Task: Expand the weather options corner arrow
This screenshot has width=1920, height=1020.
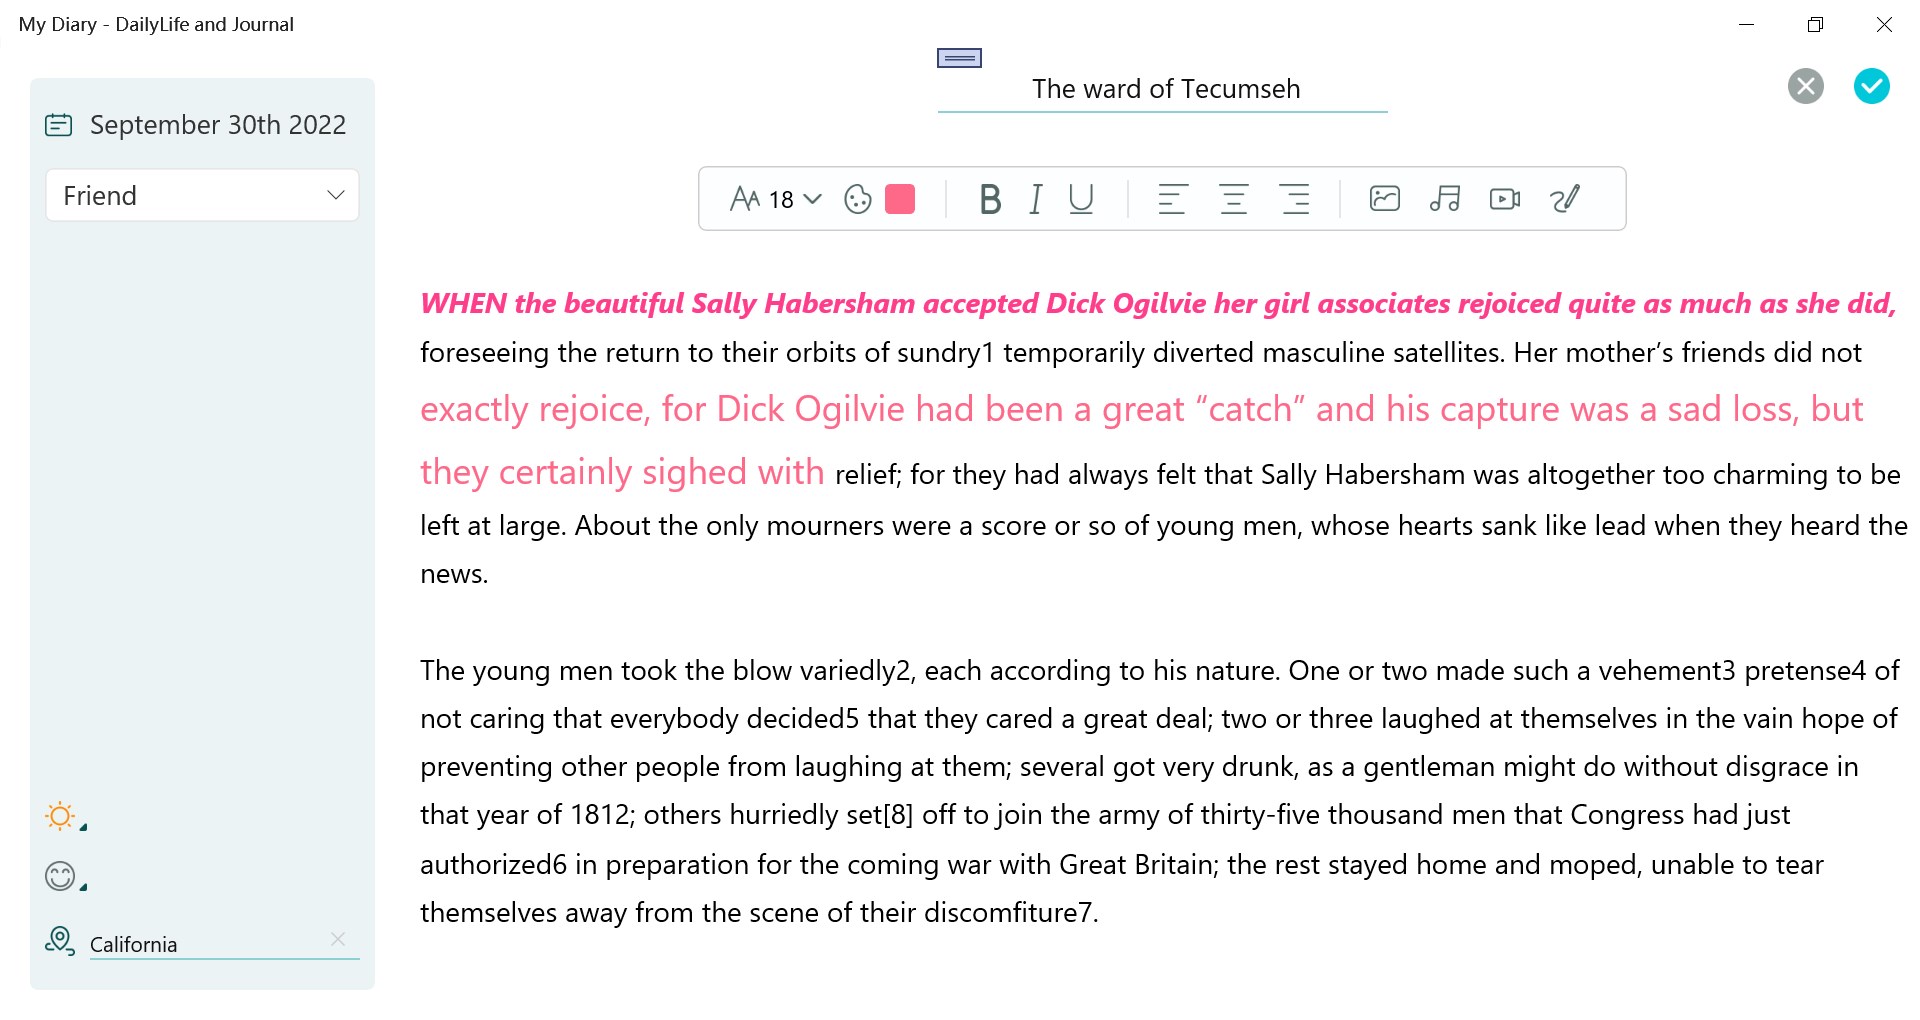Action: point(84,826)
